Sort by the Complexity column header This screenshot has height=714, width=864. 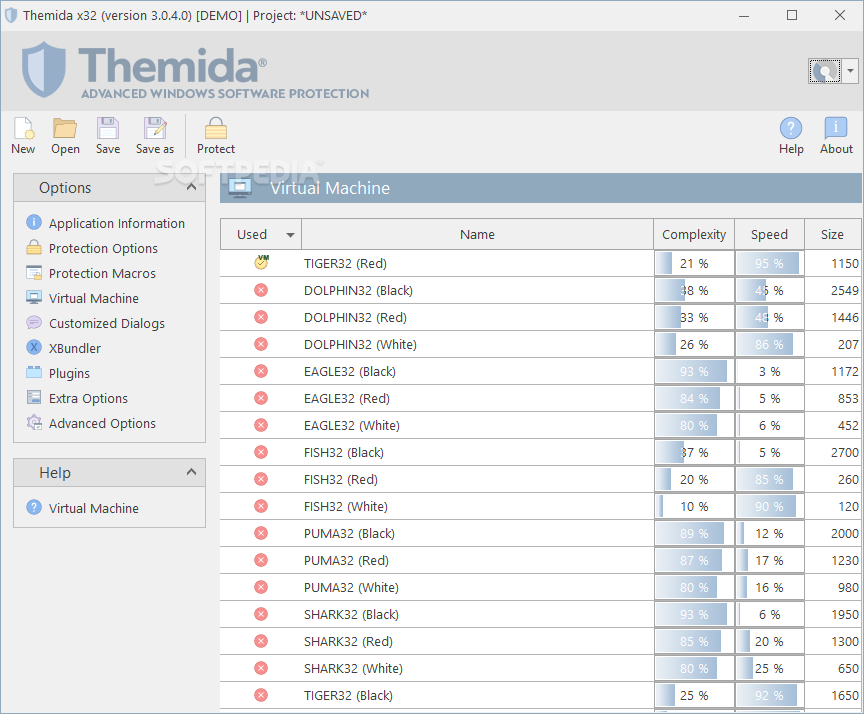tap(694, 235)
